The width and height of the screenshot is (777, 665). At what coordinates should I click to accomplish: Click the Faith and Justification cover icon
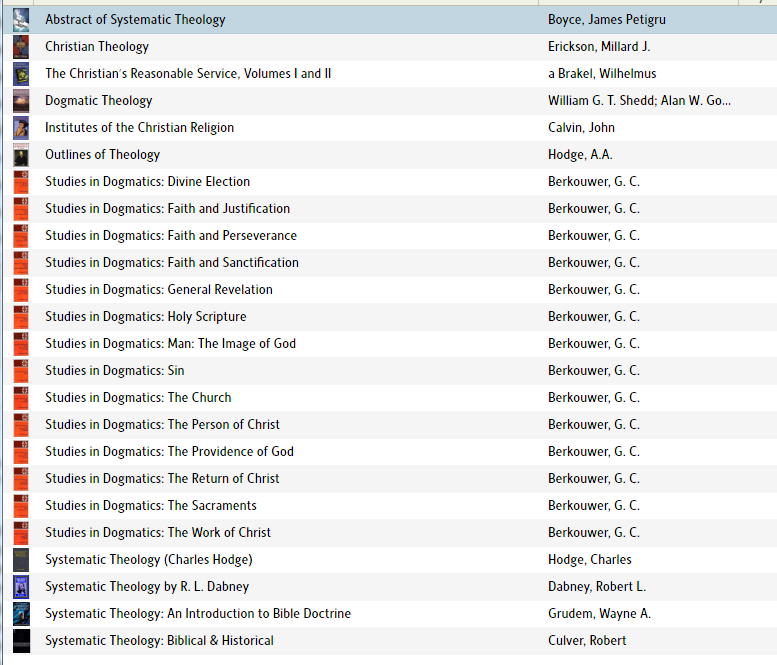pos(21,209)
